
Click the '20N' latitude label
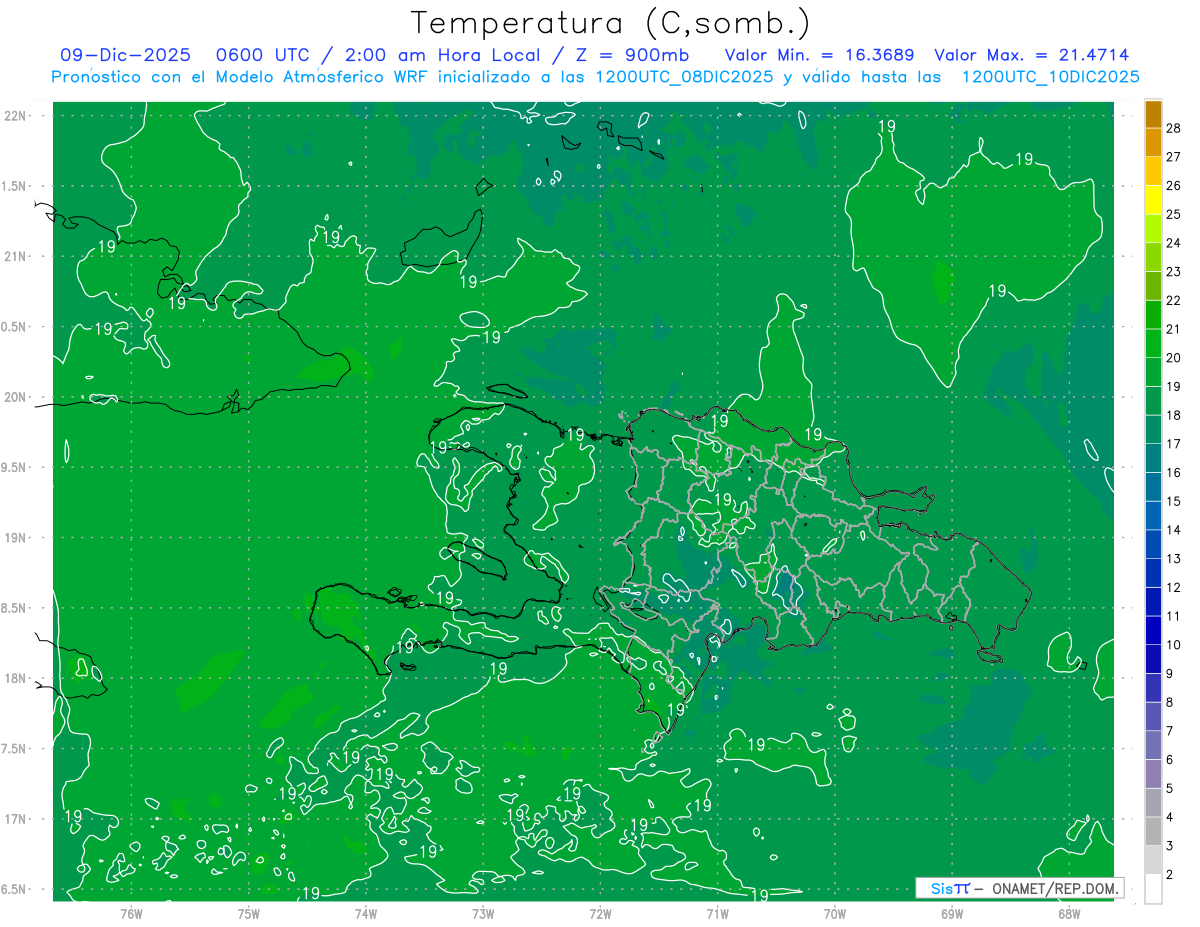(15, 397)
